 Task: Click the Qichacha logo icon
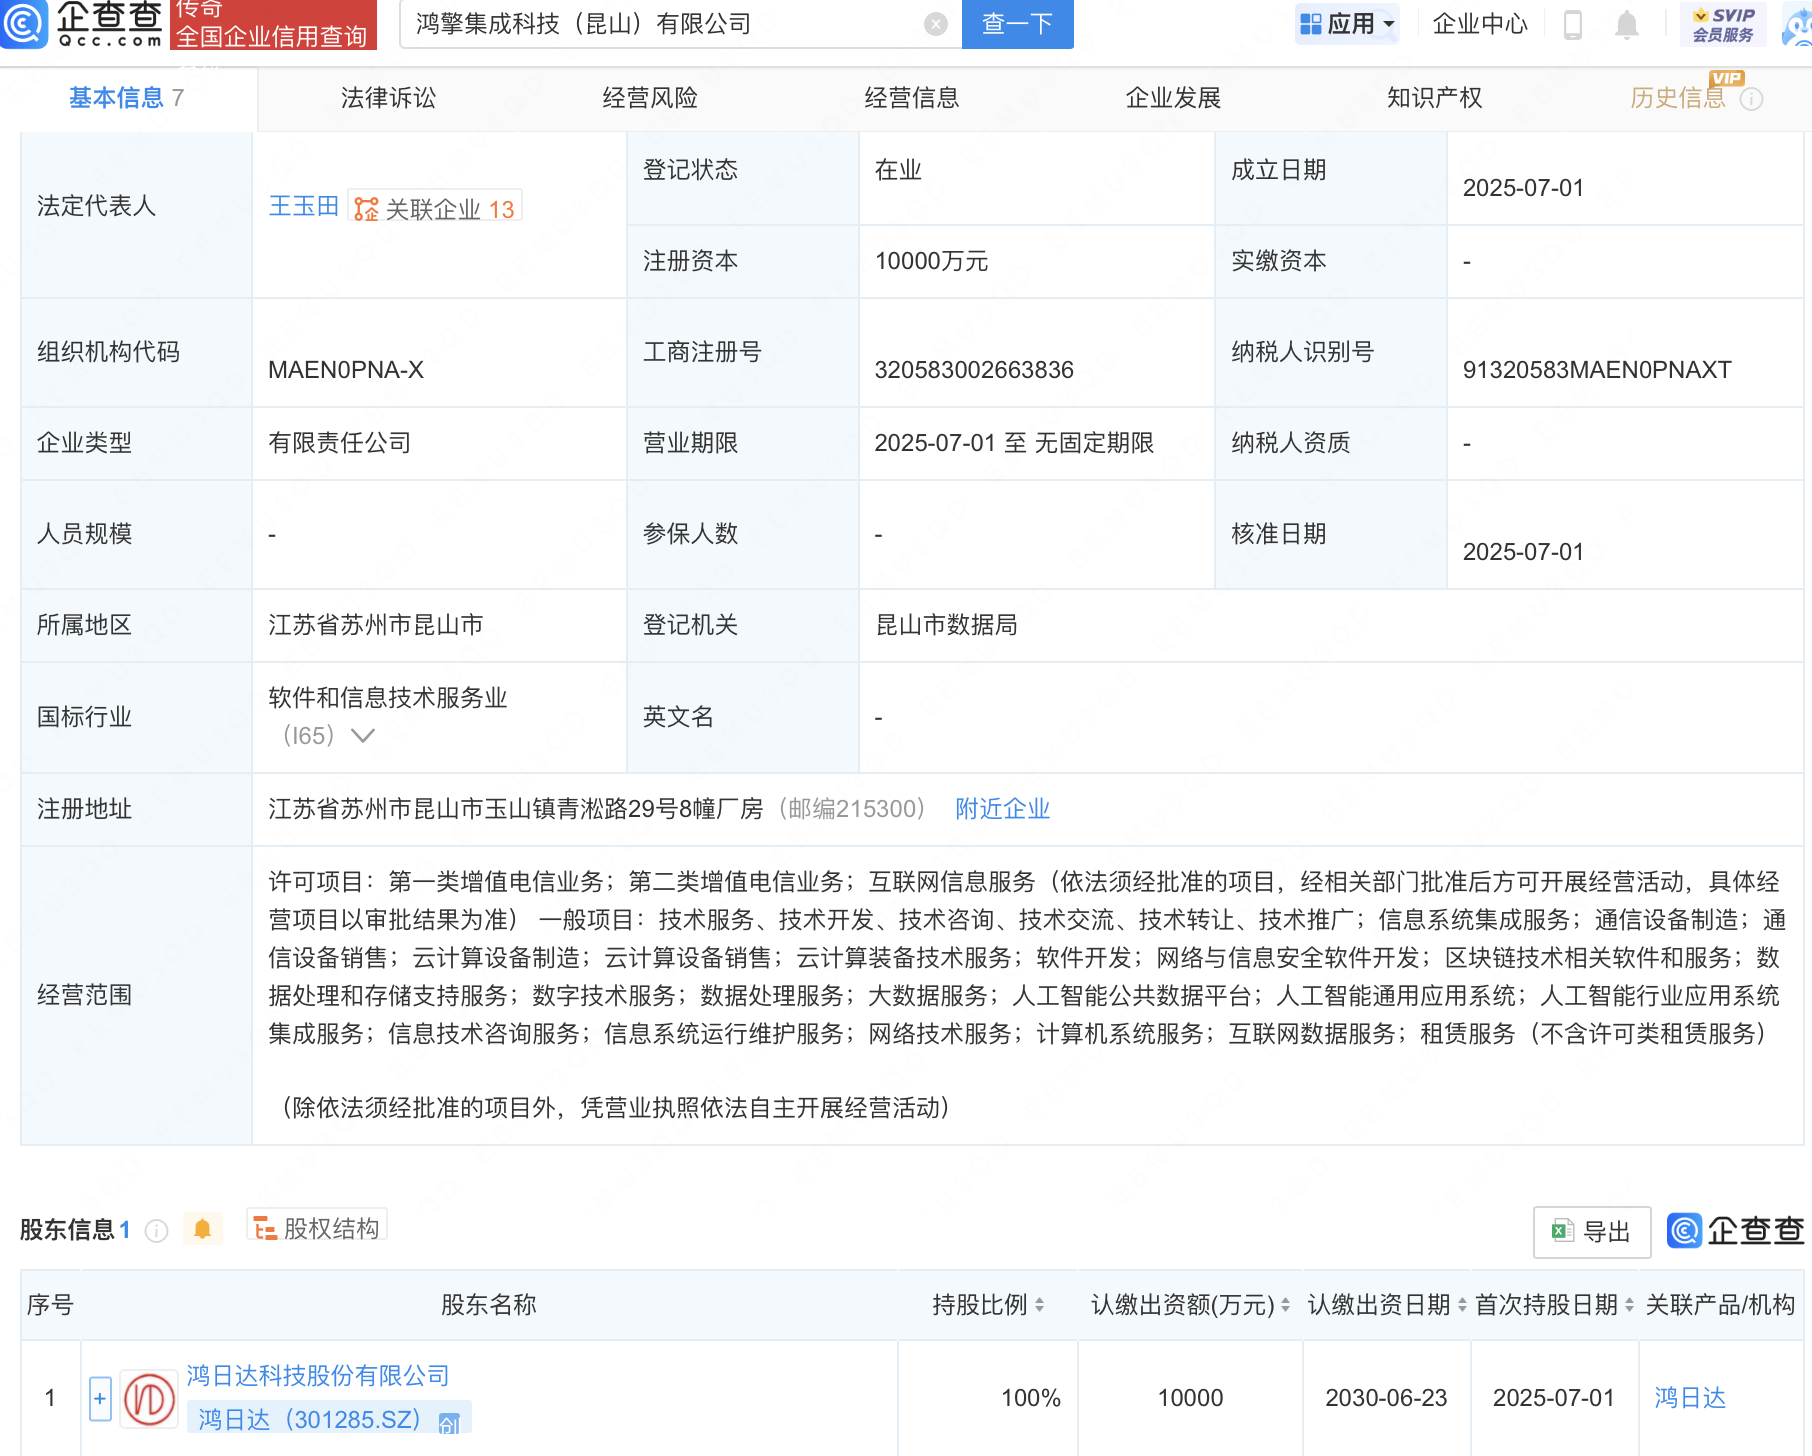(23, 23)
